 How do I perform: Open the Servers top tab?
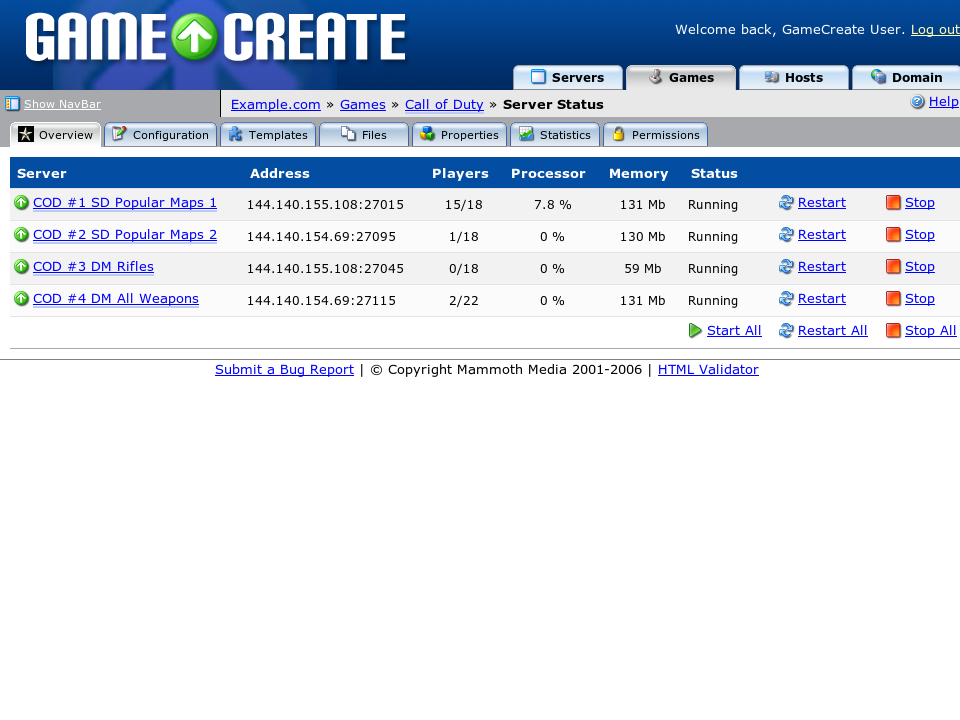click(x=568, y=77)
